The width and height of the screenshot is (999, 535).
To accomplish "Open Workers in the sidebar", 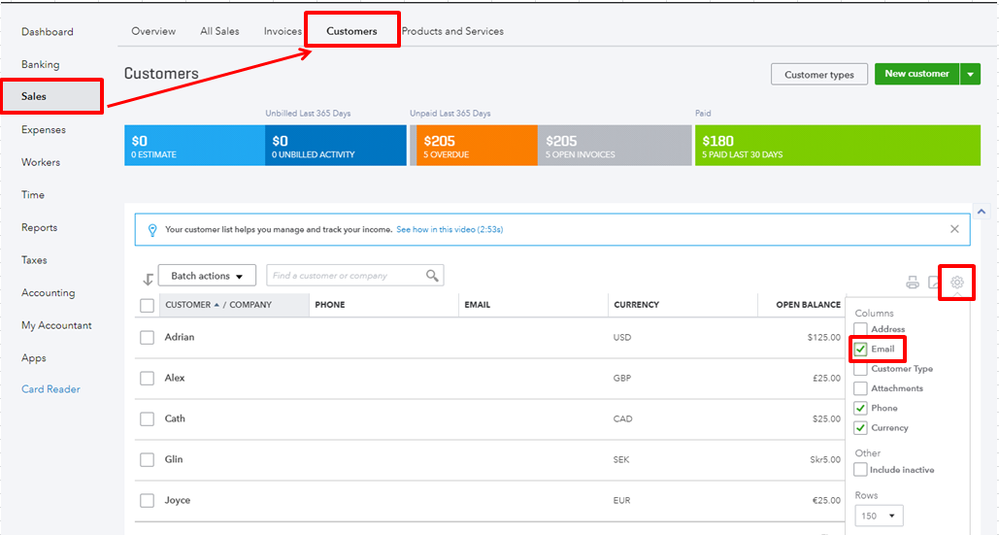I will (41, 162).
